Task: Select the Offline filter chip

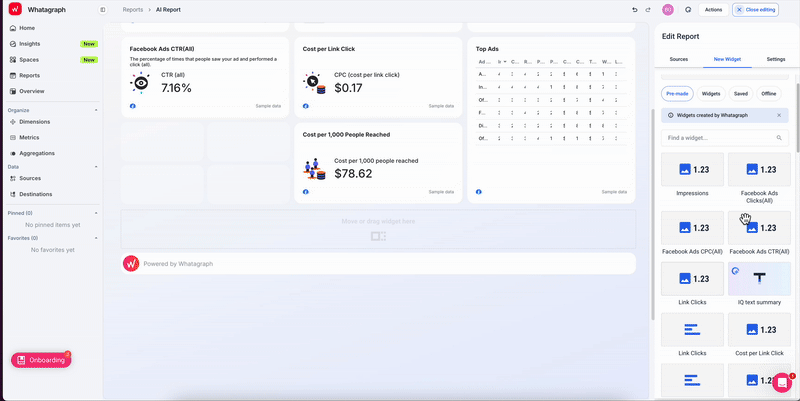Action: click(769, 93)
